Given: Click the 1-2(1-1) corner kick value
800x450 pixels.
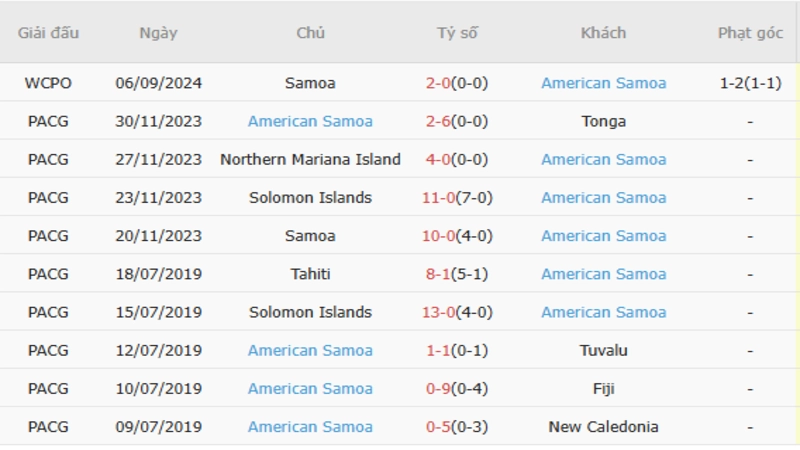Looking at the screenshot, I should tap(750, 83).
